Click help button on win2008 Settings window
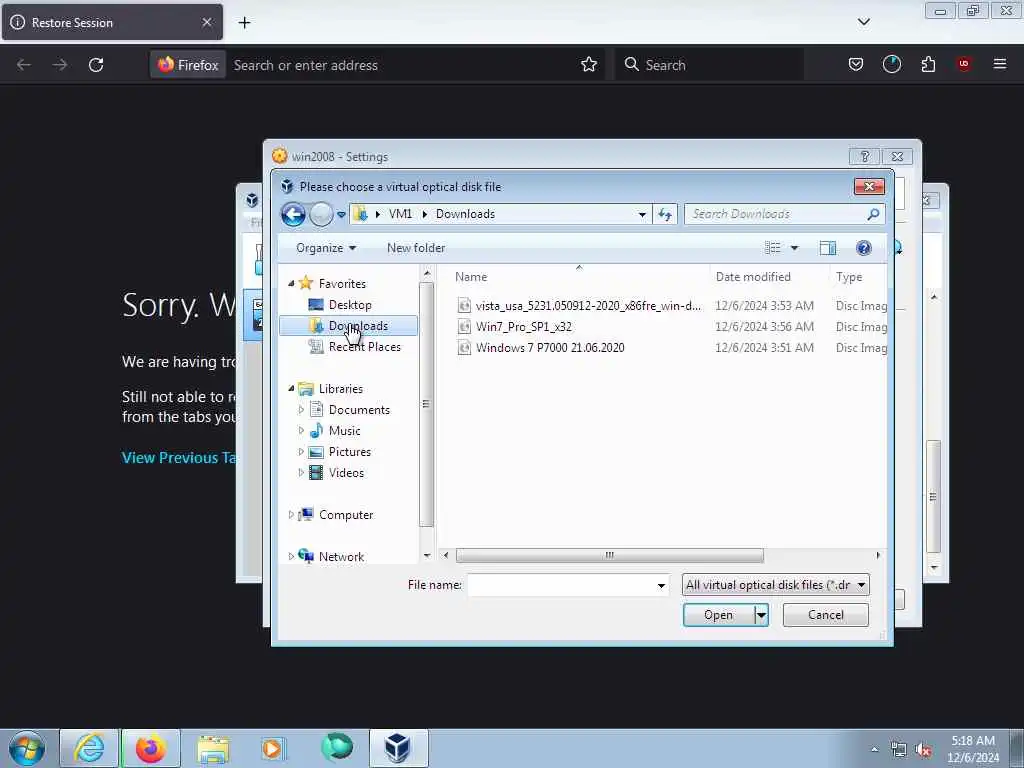Image resolution: width=1024 pixels, height=768 pixels. [x=864, y=157]
